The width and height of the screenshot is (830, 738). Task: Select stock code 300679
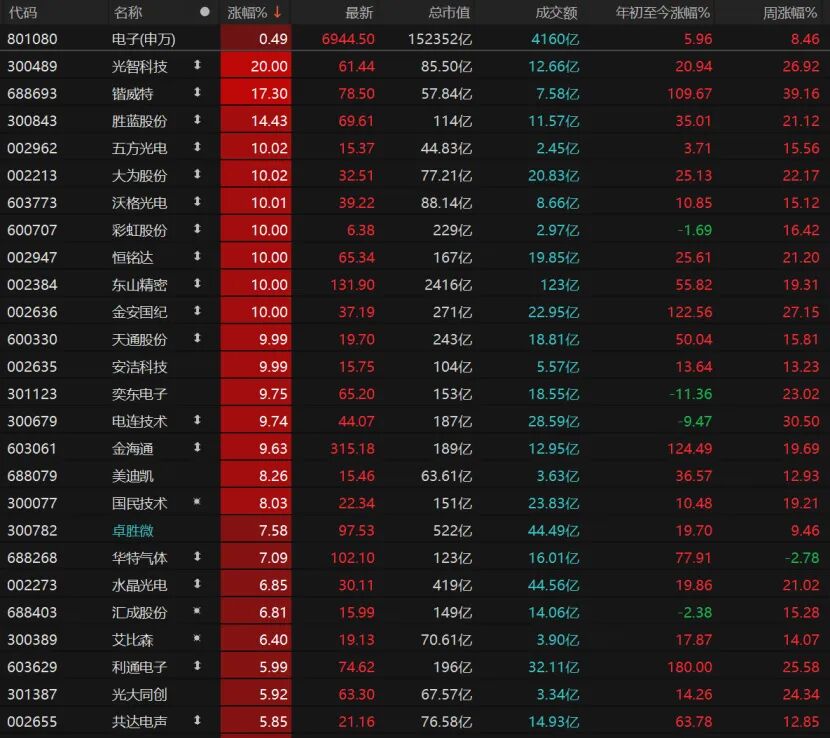[x=32, y=421]
